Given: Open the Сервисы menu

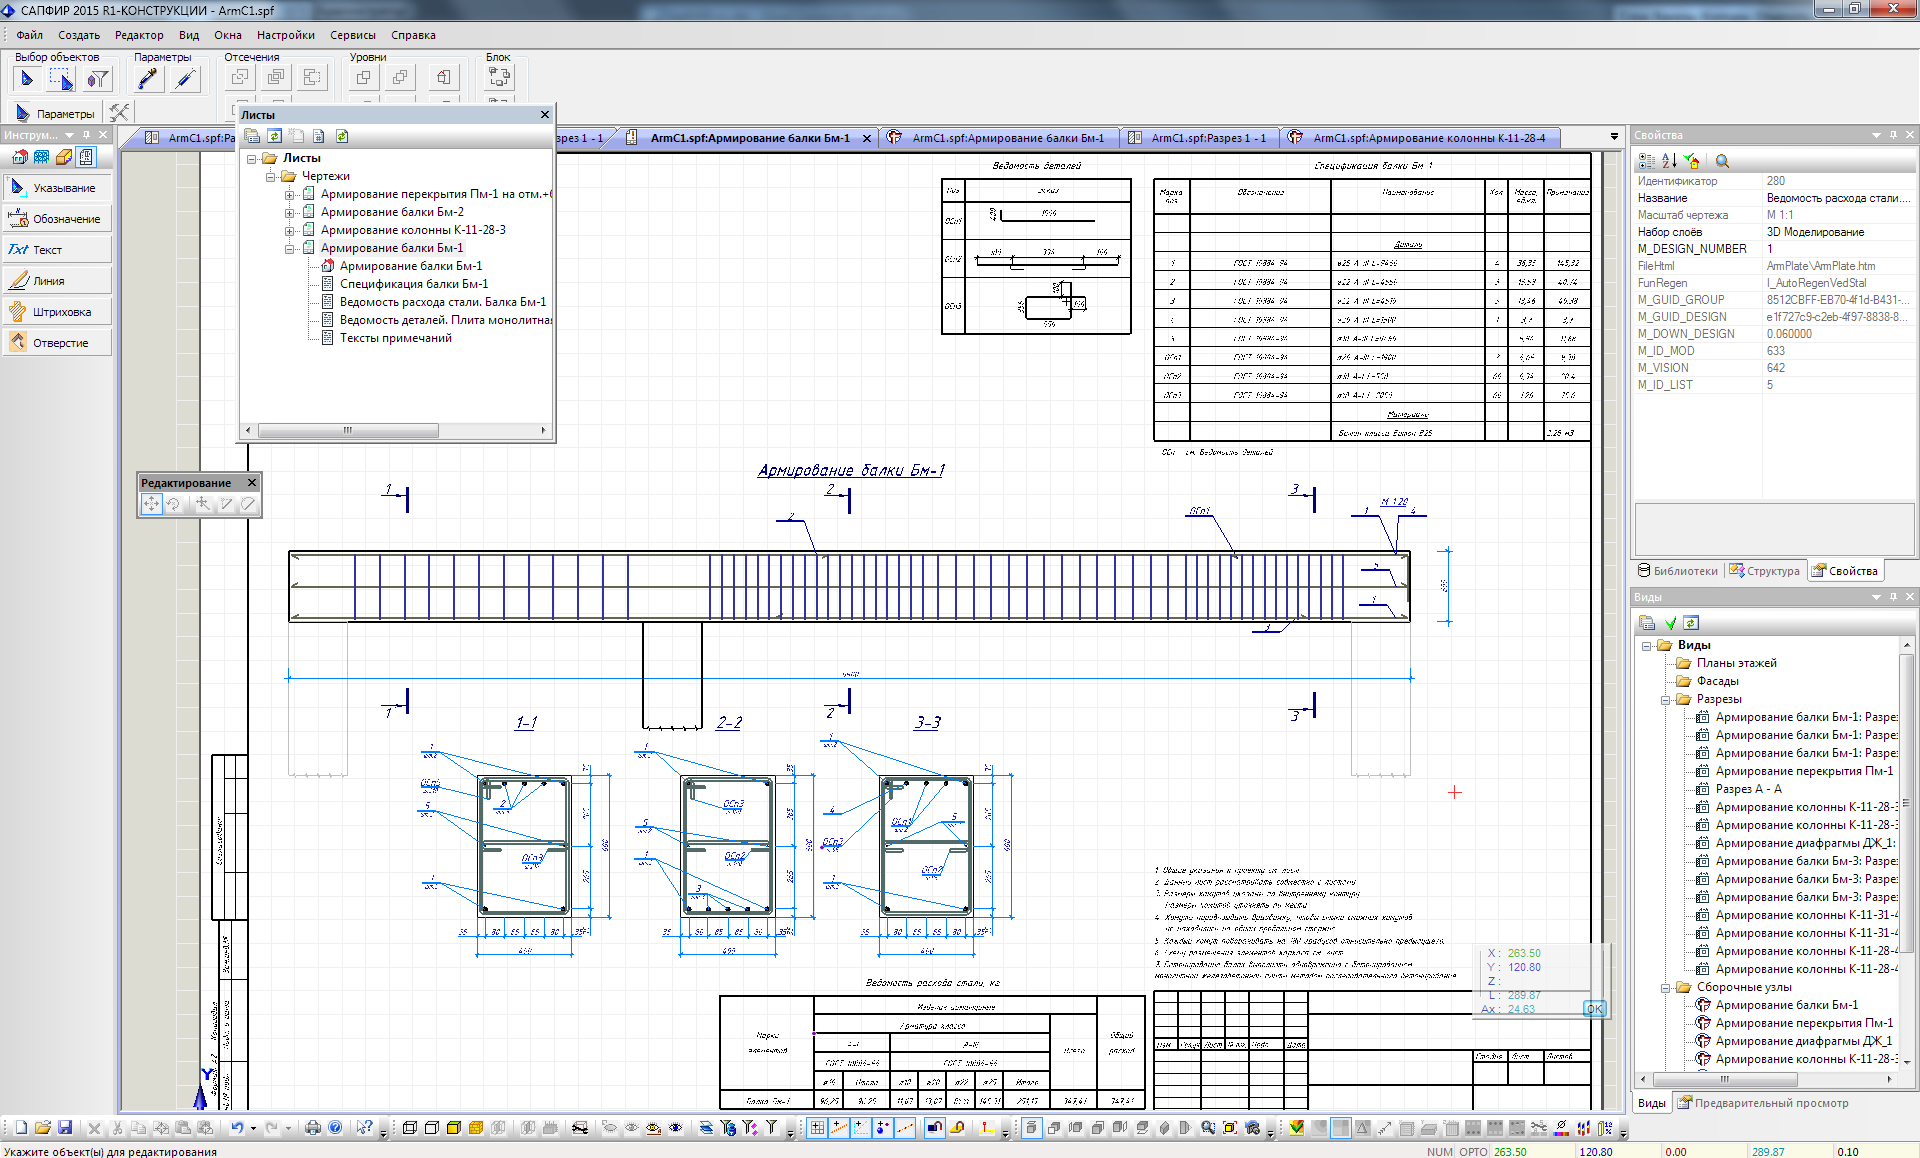Looking at the screenshot, I should click(x=352, y=35).
